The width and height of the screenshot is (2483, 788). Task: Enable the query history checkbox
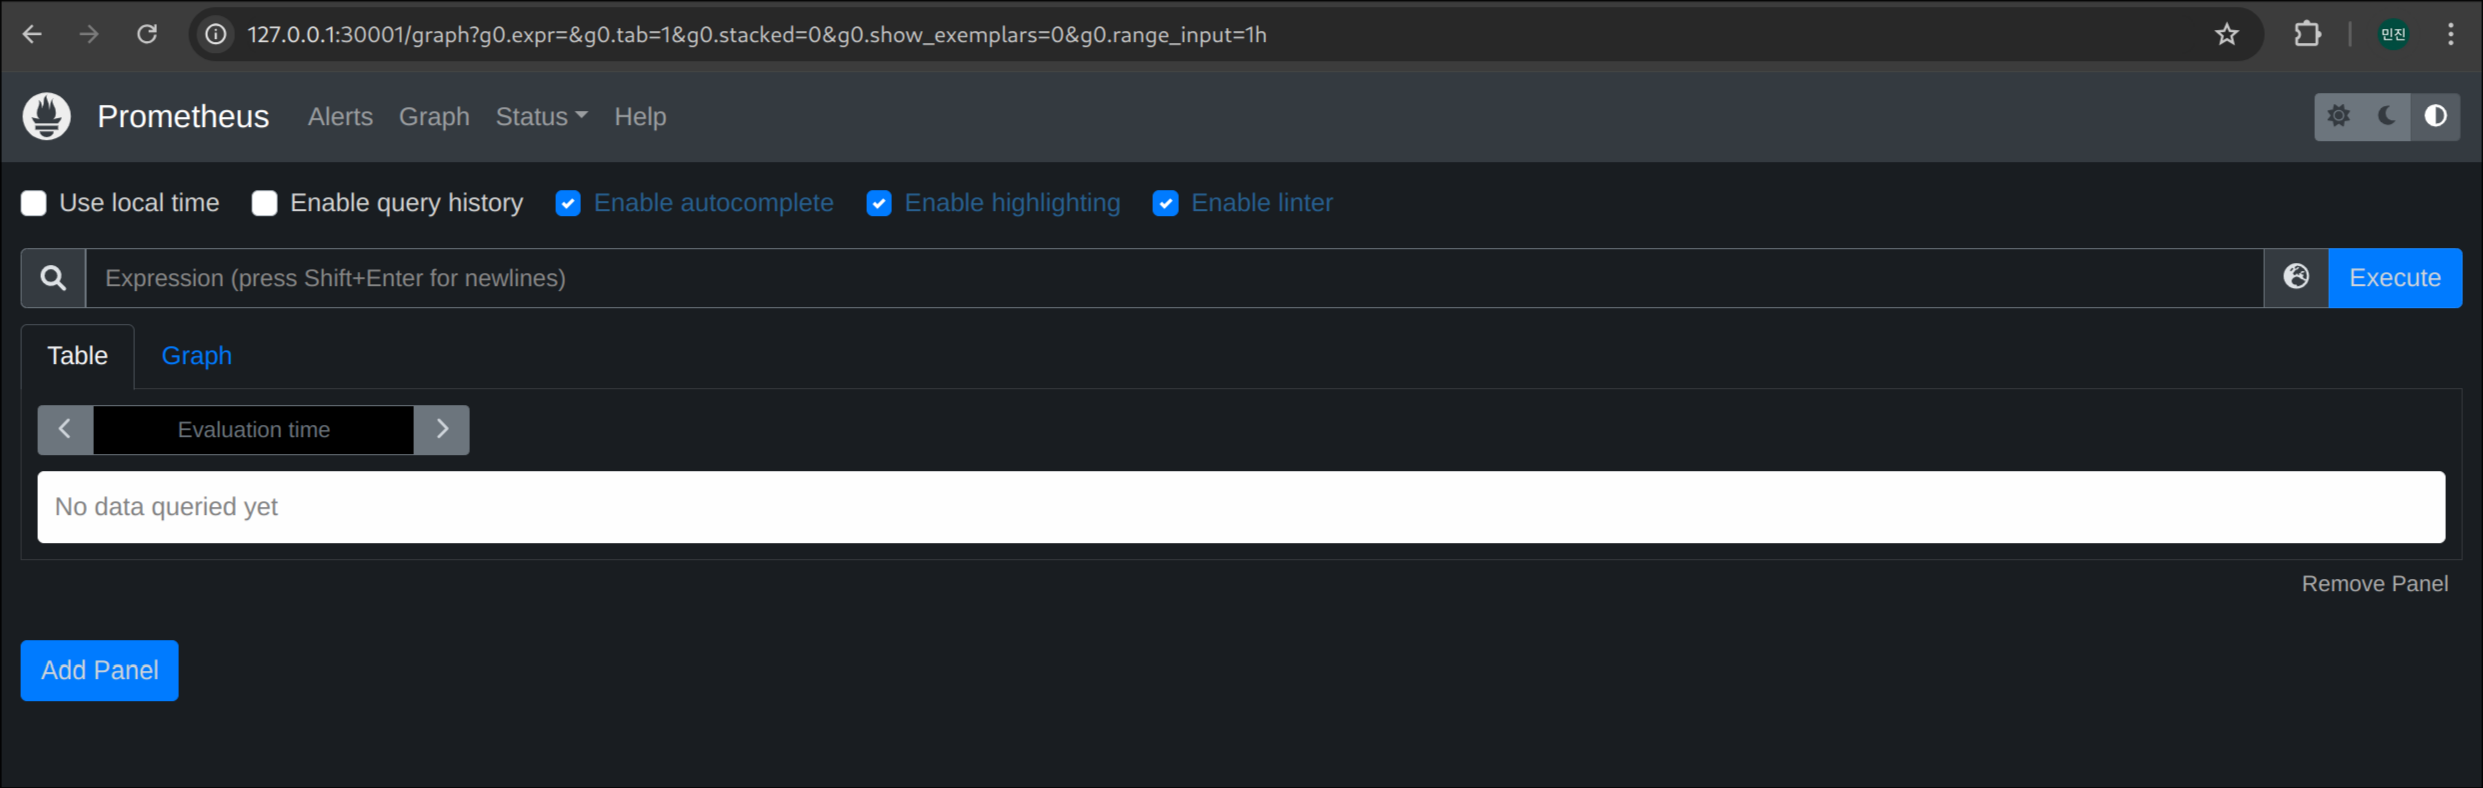click(265, 203)
